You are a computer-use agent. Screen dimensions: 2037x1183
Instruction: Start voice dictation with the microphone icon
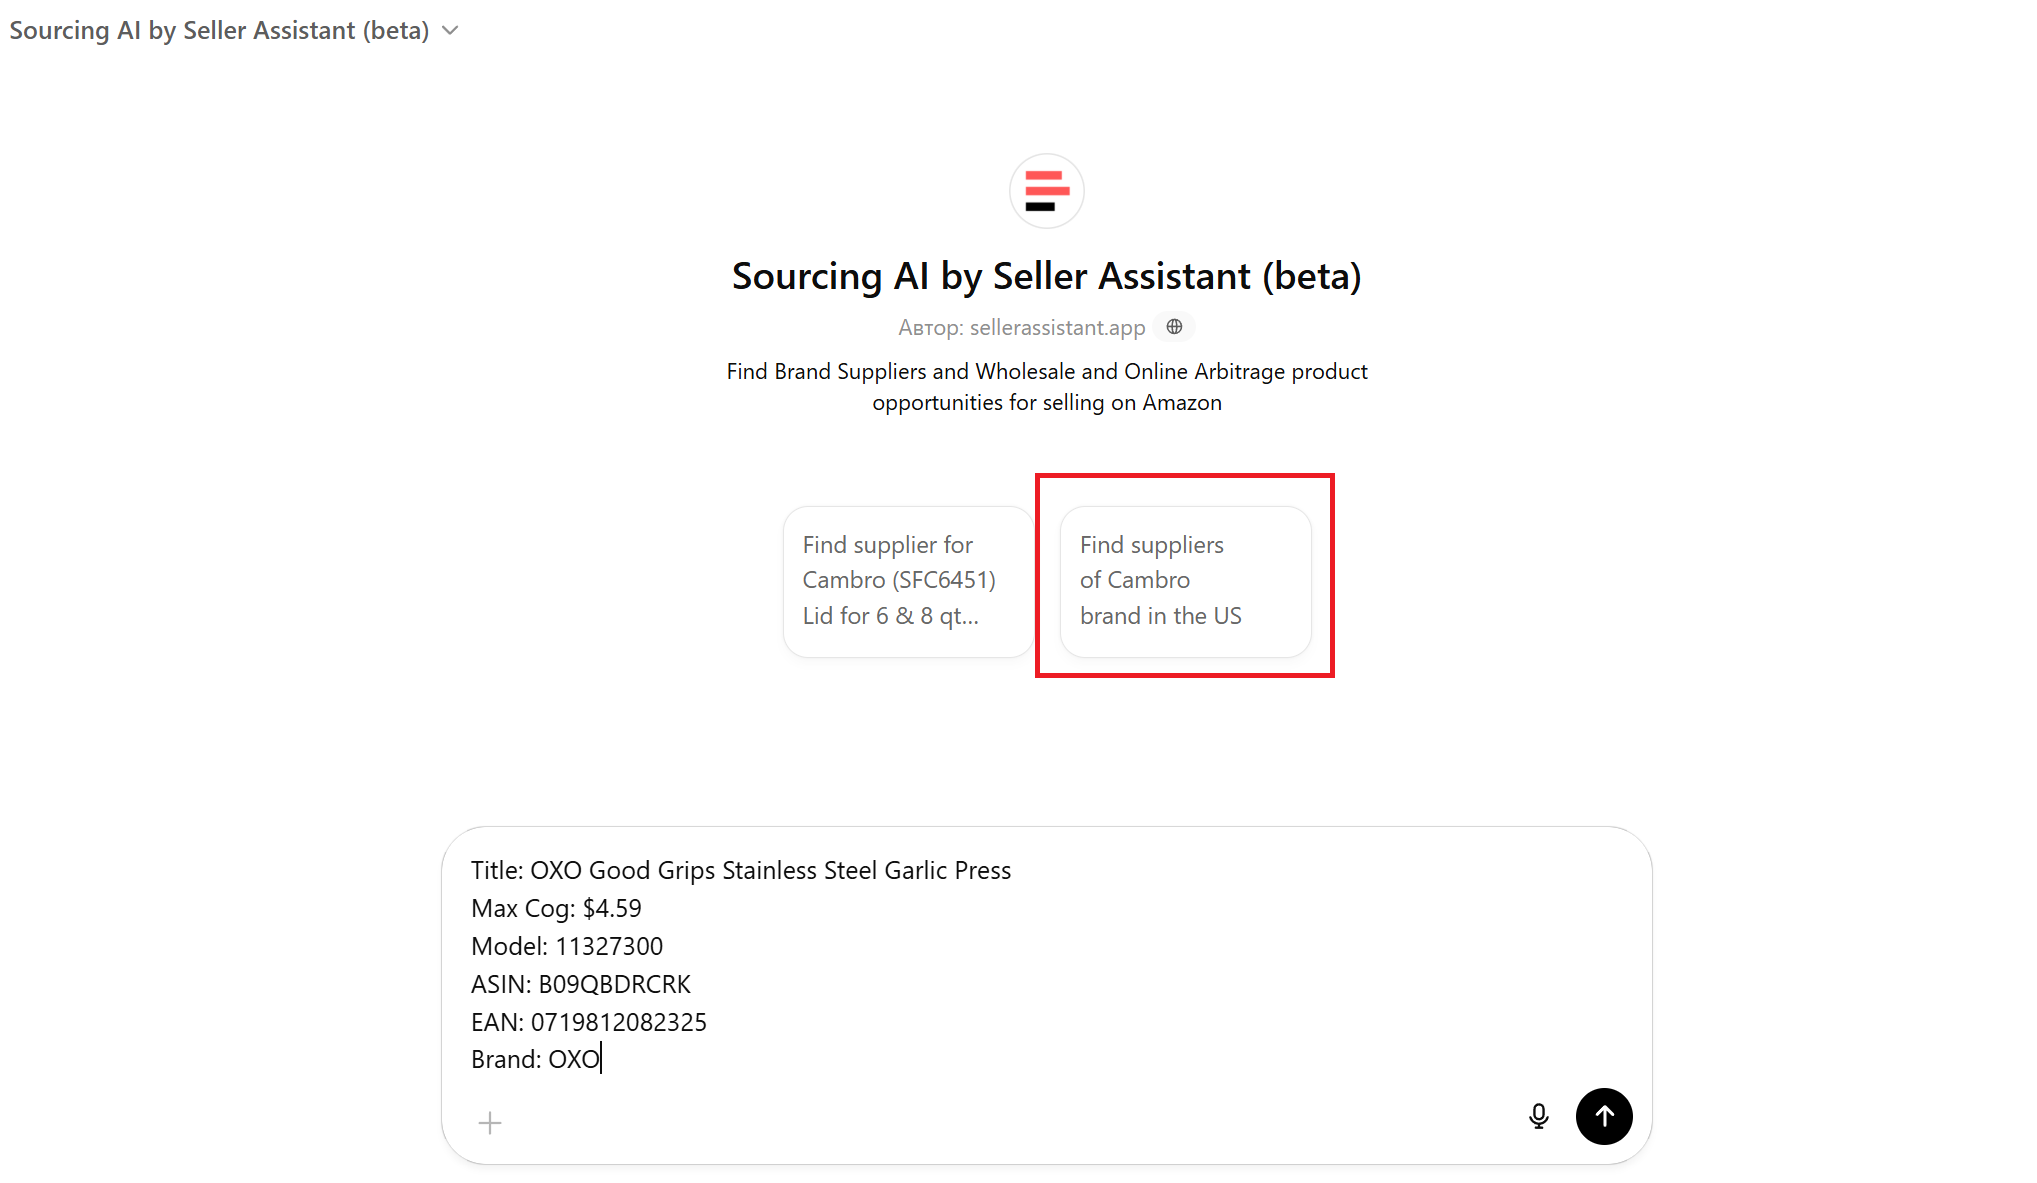coord(1538,1116)
